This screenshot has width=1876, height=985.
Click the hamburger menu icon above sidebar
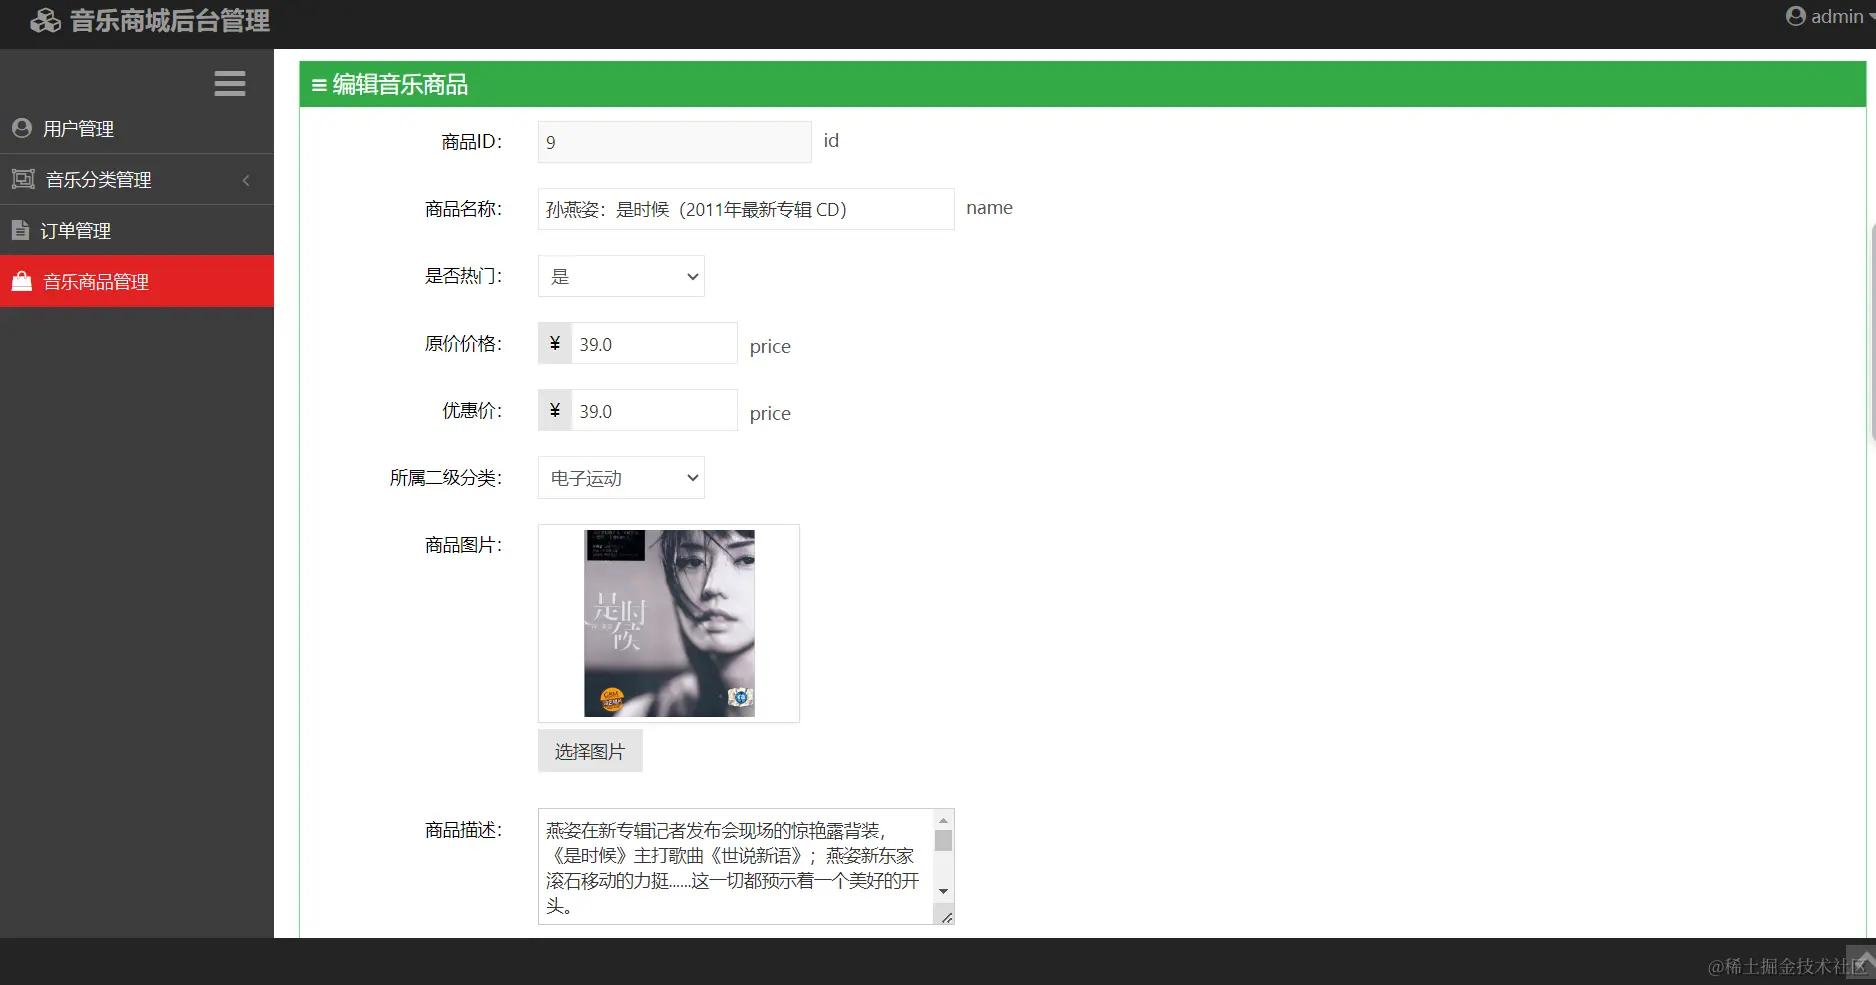coord(229,83)
